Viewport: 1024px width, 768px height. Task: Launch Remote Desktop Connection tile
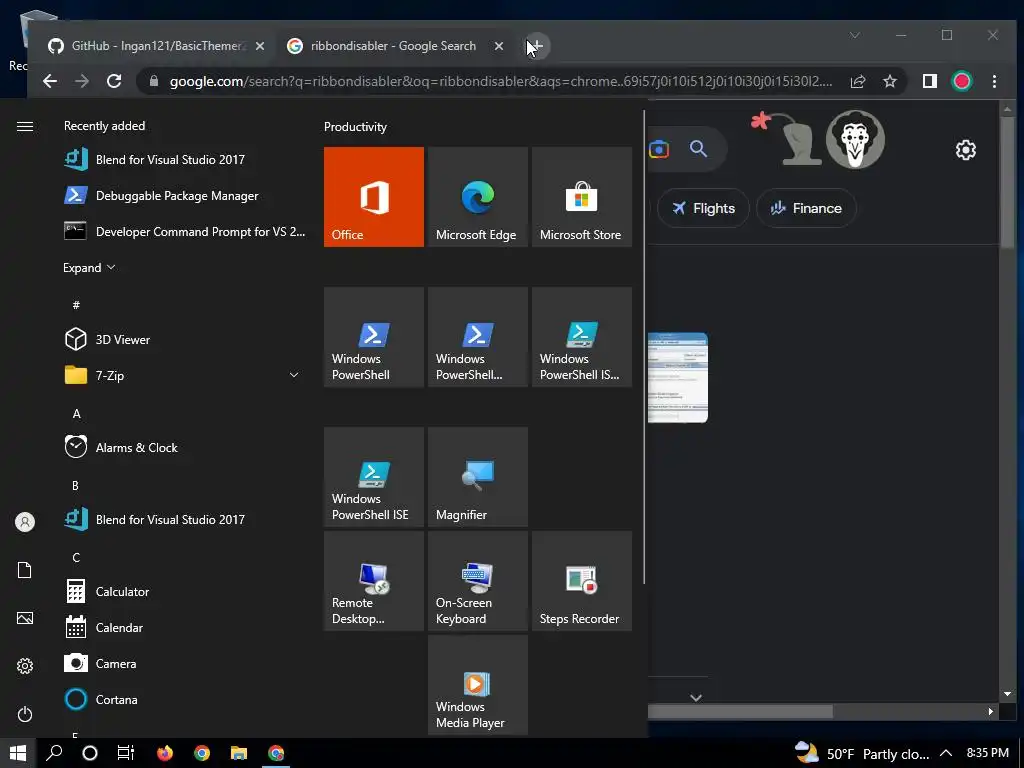click(x=374, y=581)
